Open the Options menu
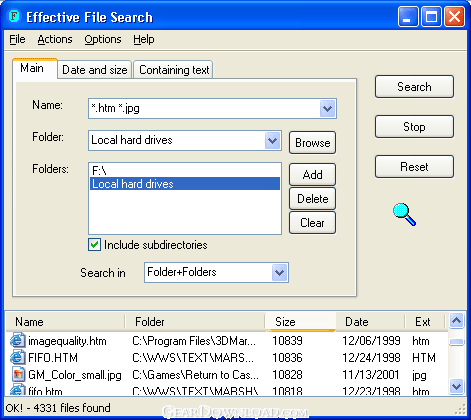 103,39
